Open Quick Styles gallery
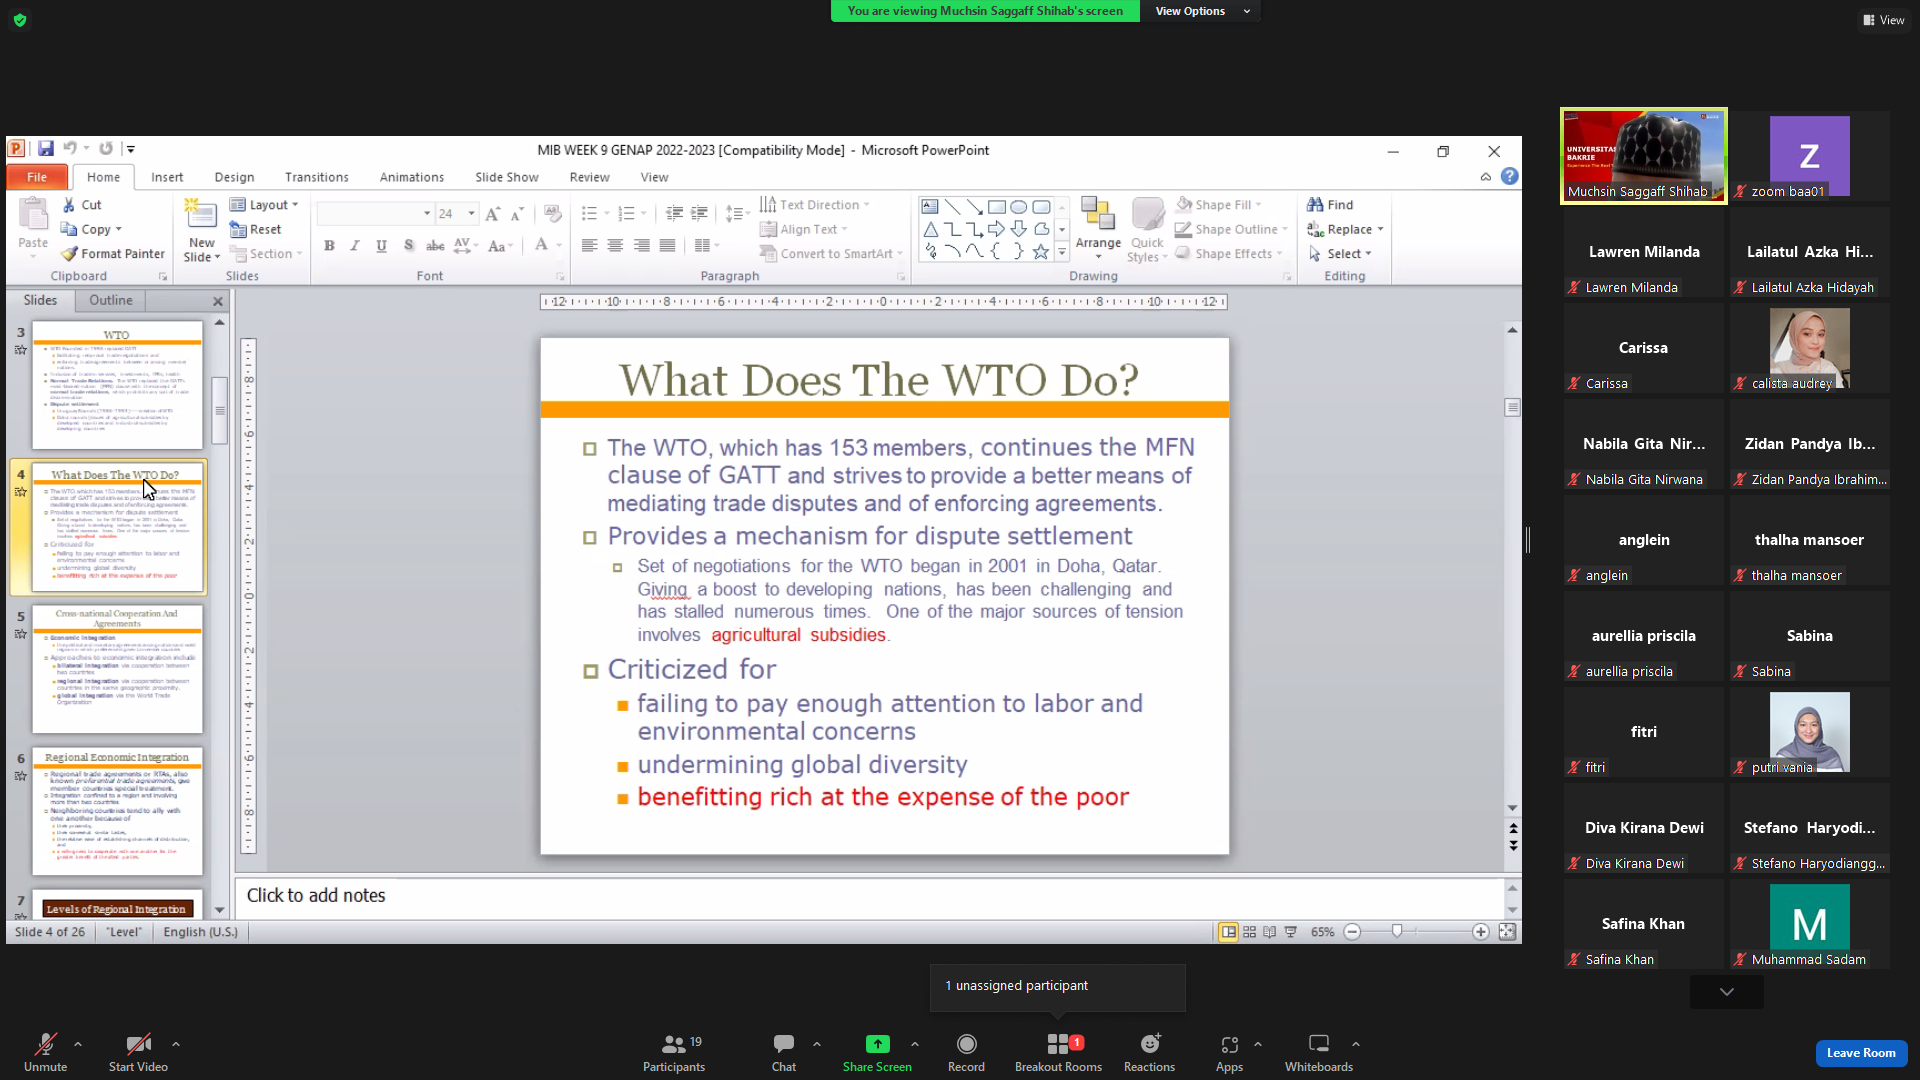Viewport: 1920px width, 1080px height. (x=1147, y=230)
